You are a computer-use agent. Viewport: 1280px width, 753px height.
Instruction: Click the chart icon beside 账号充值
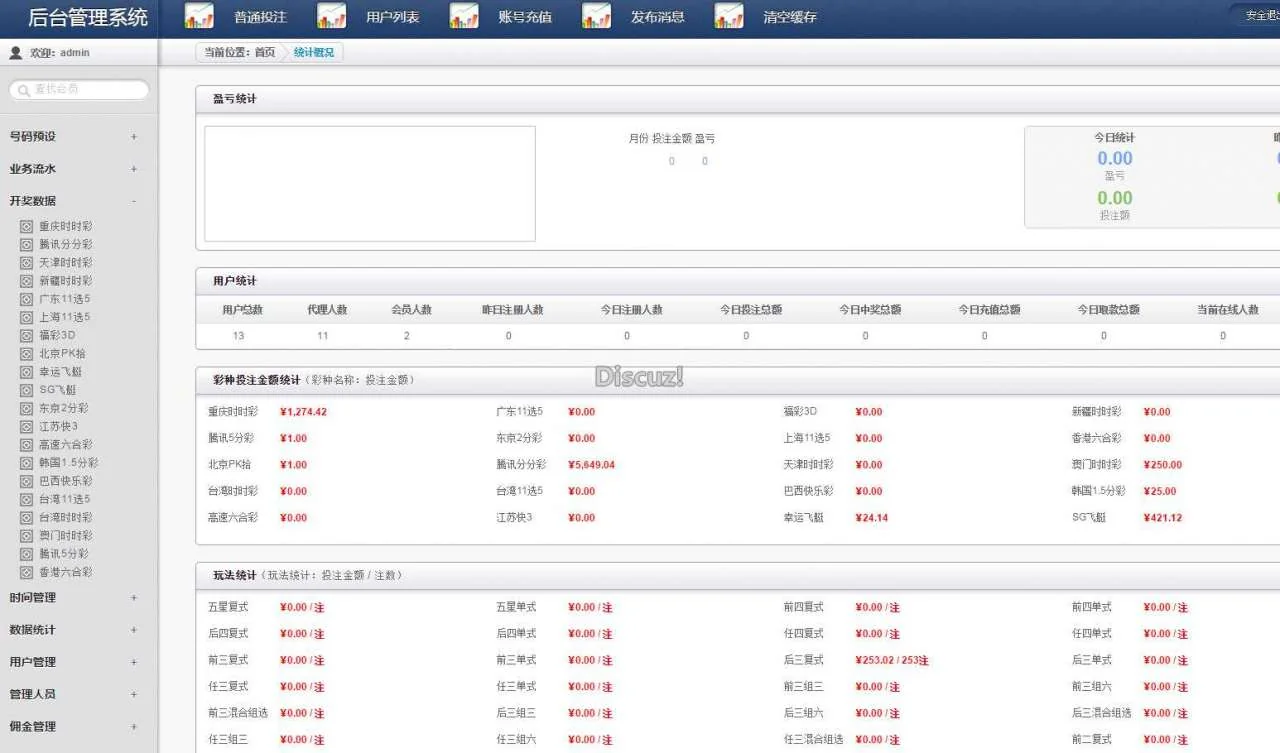pos(464,17)
